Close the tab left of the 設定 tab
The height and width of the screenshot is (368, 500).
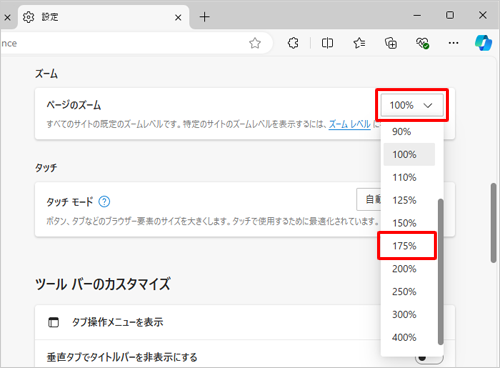tap(7, 17)
